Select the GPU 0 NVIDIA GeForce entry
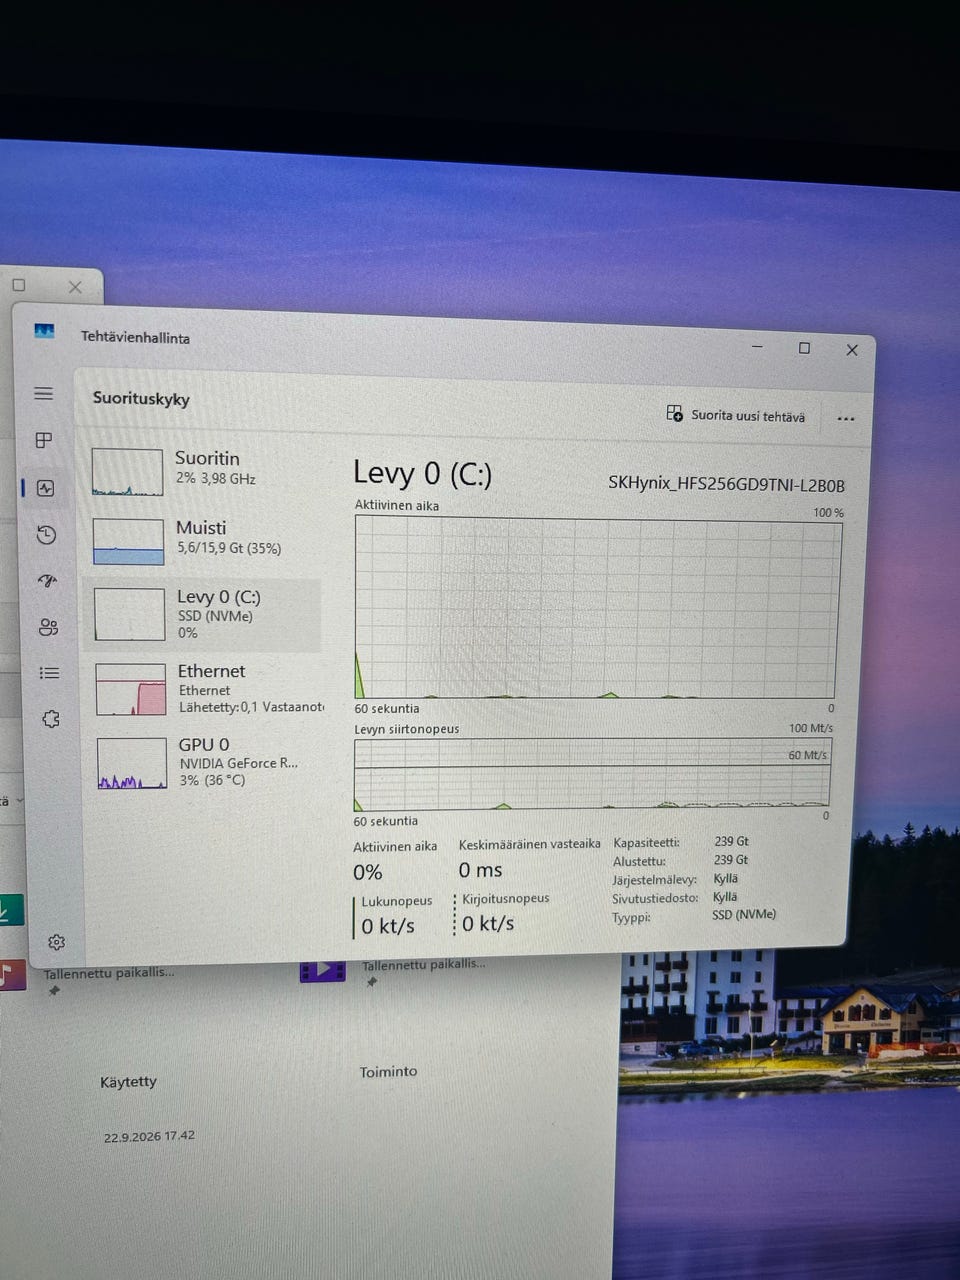The image size is (960, 1280). pyautogui.click(x=208, y=763)
